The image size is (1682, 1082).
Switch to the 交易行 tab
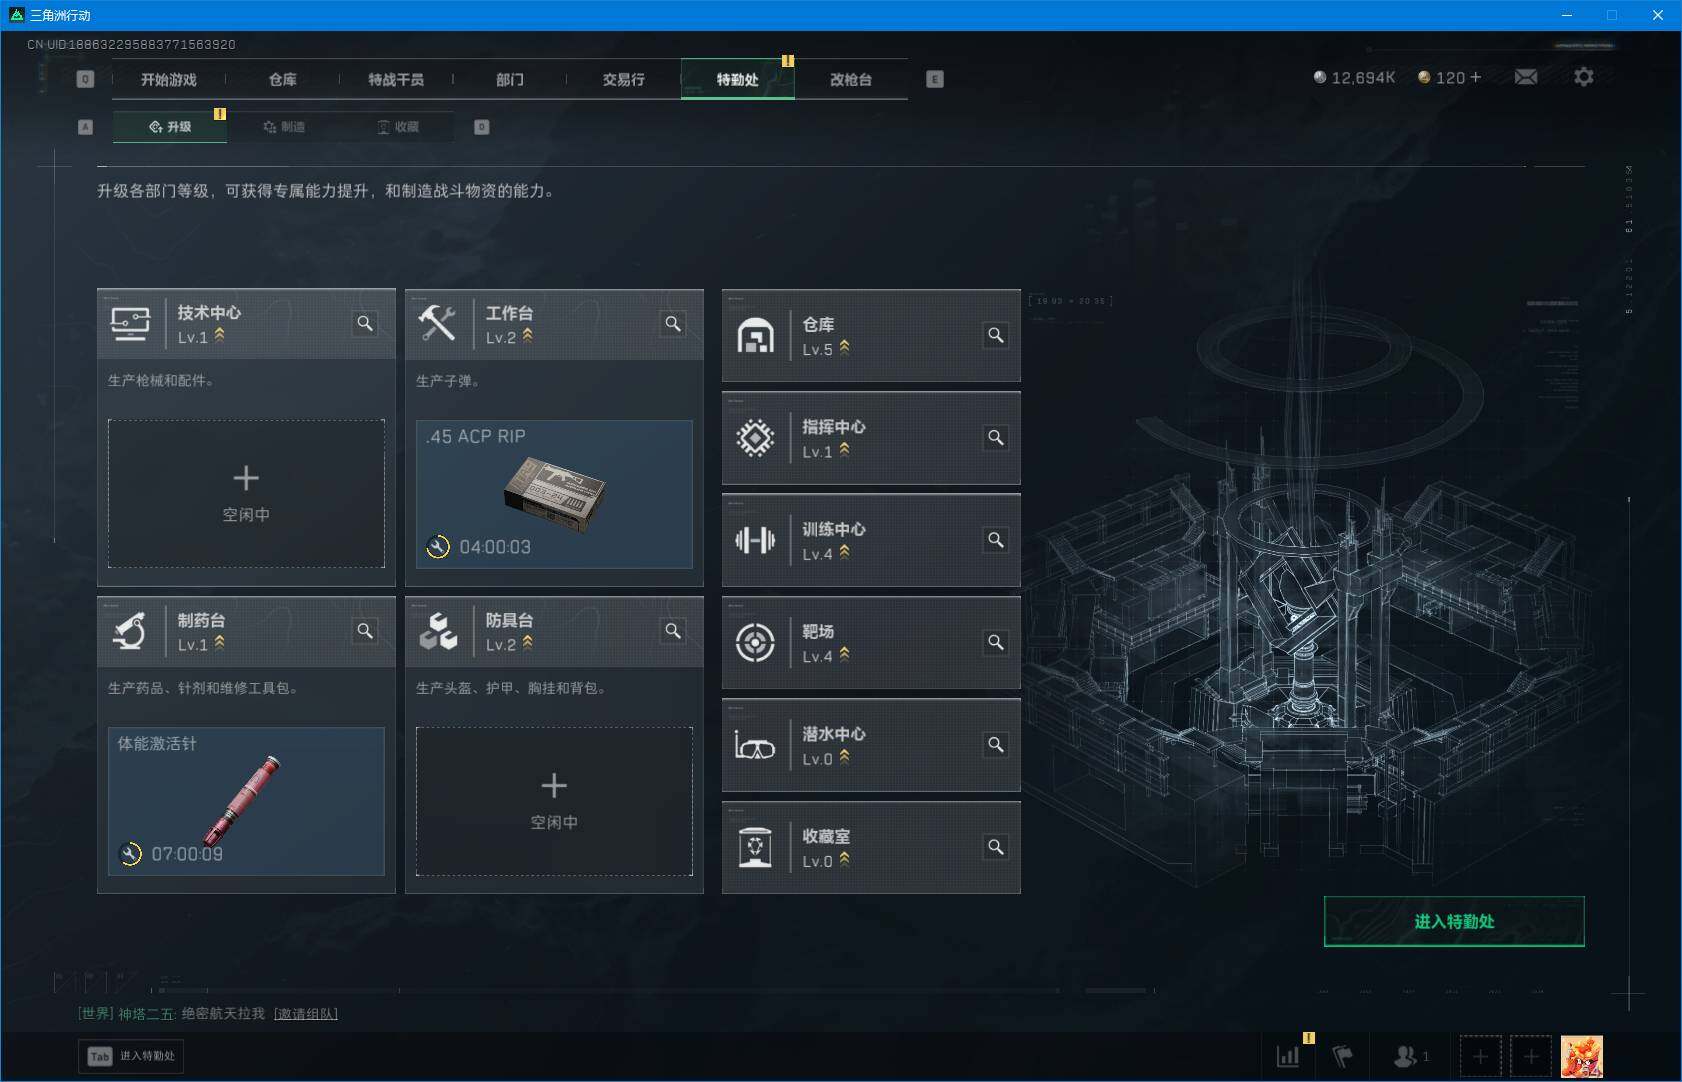[624, 80]
